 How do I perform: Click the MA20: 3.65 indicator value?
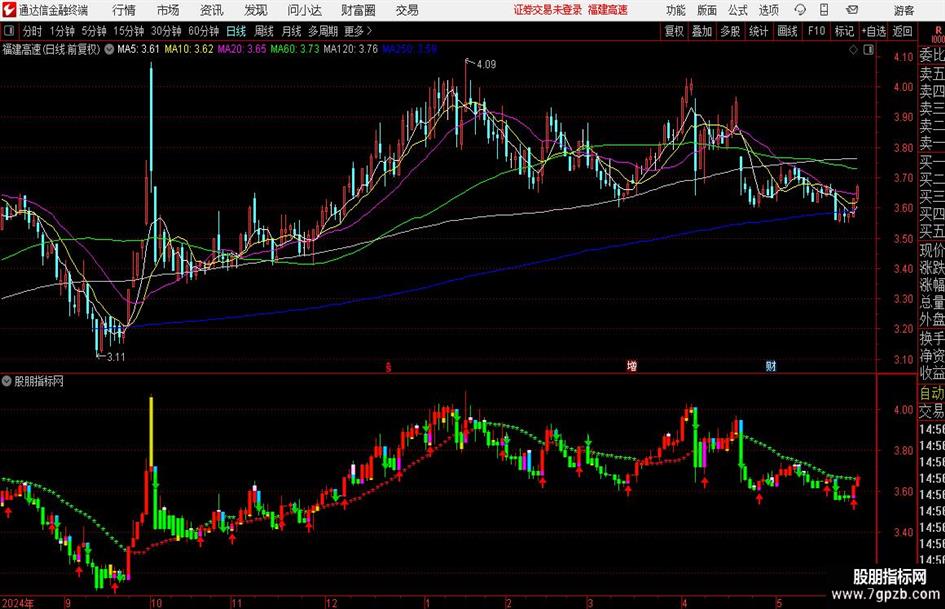(242, 49)
